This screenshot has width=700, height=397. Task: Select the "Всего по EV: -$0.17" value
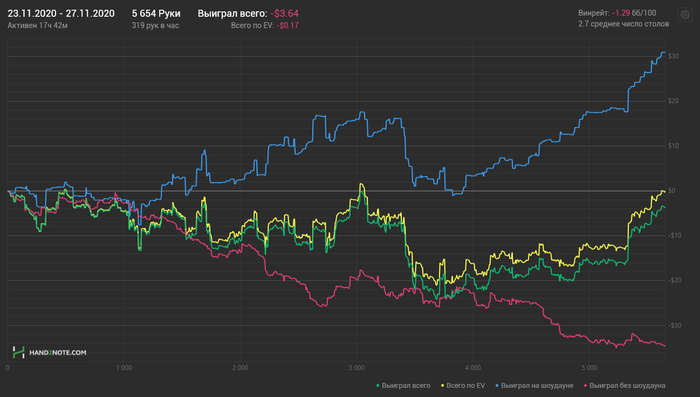265,25
